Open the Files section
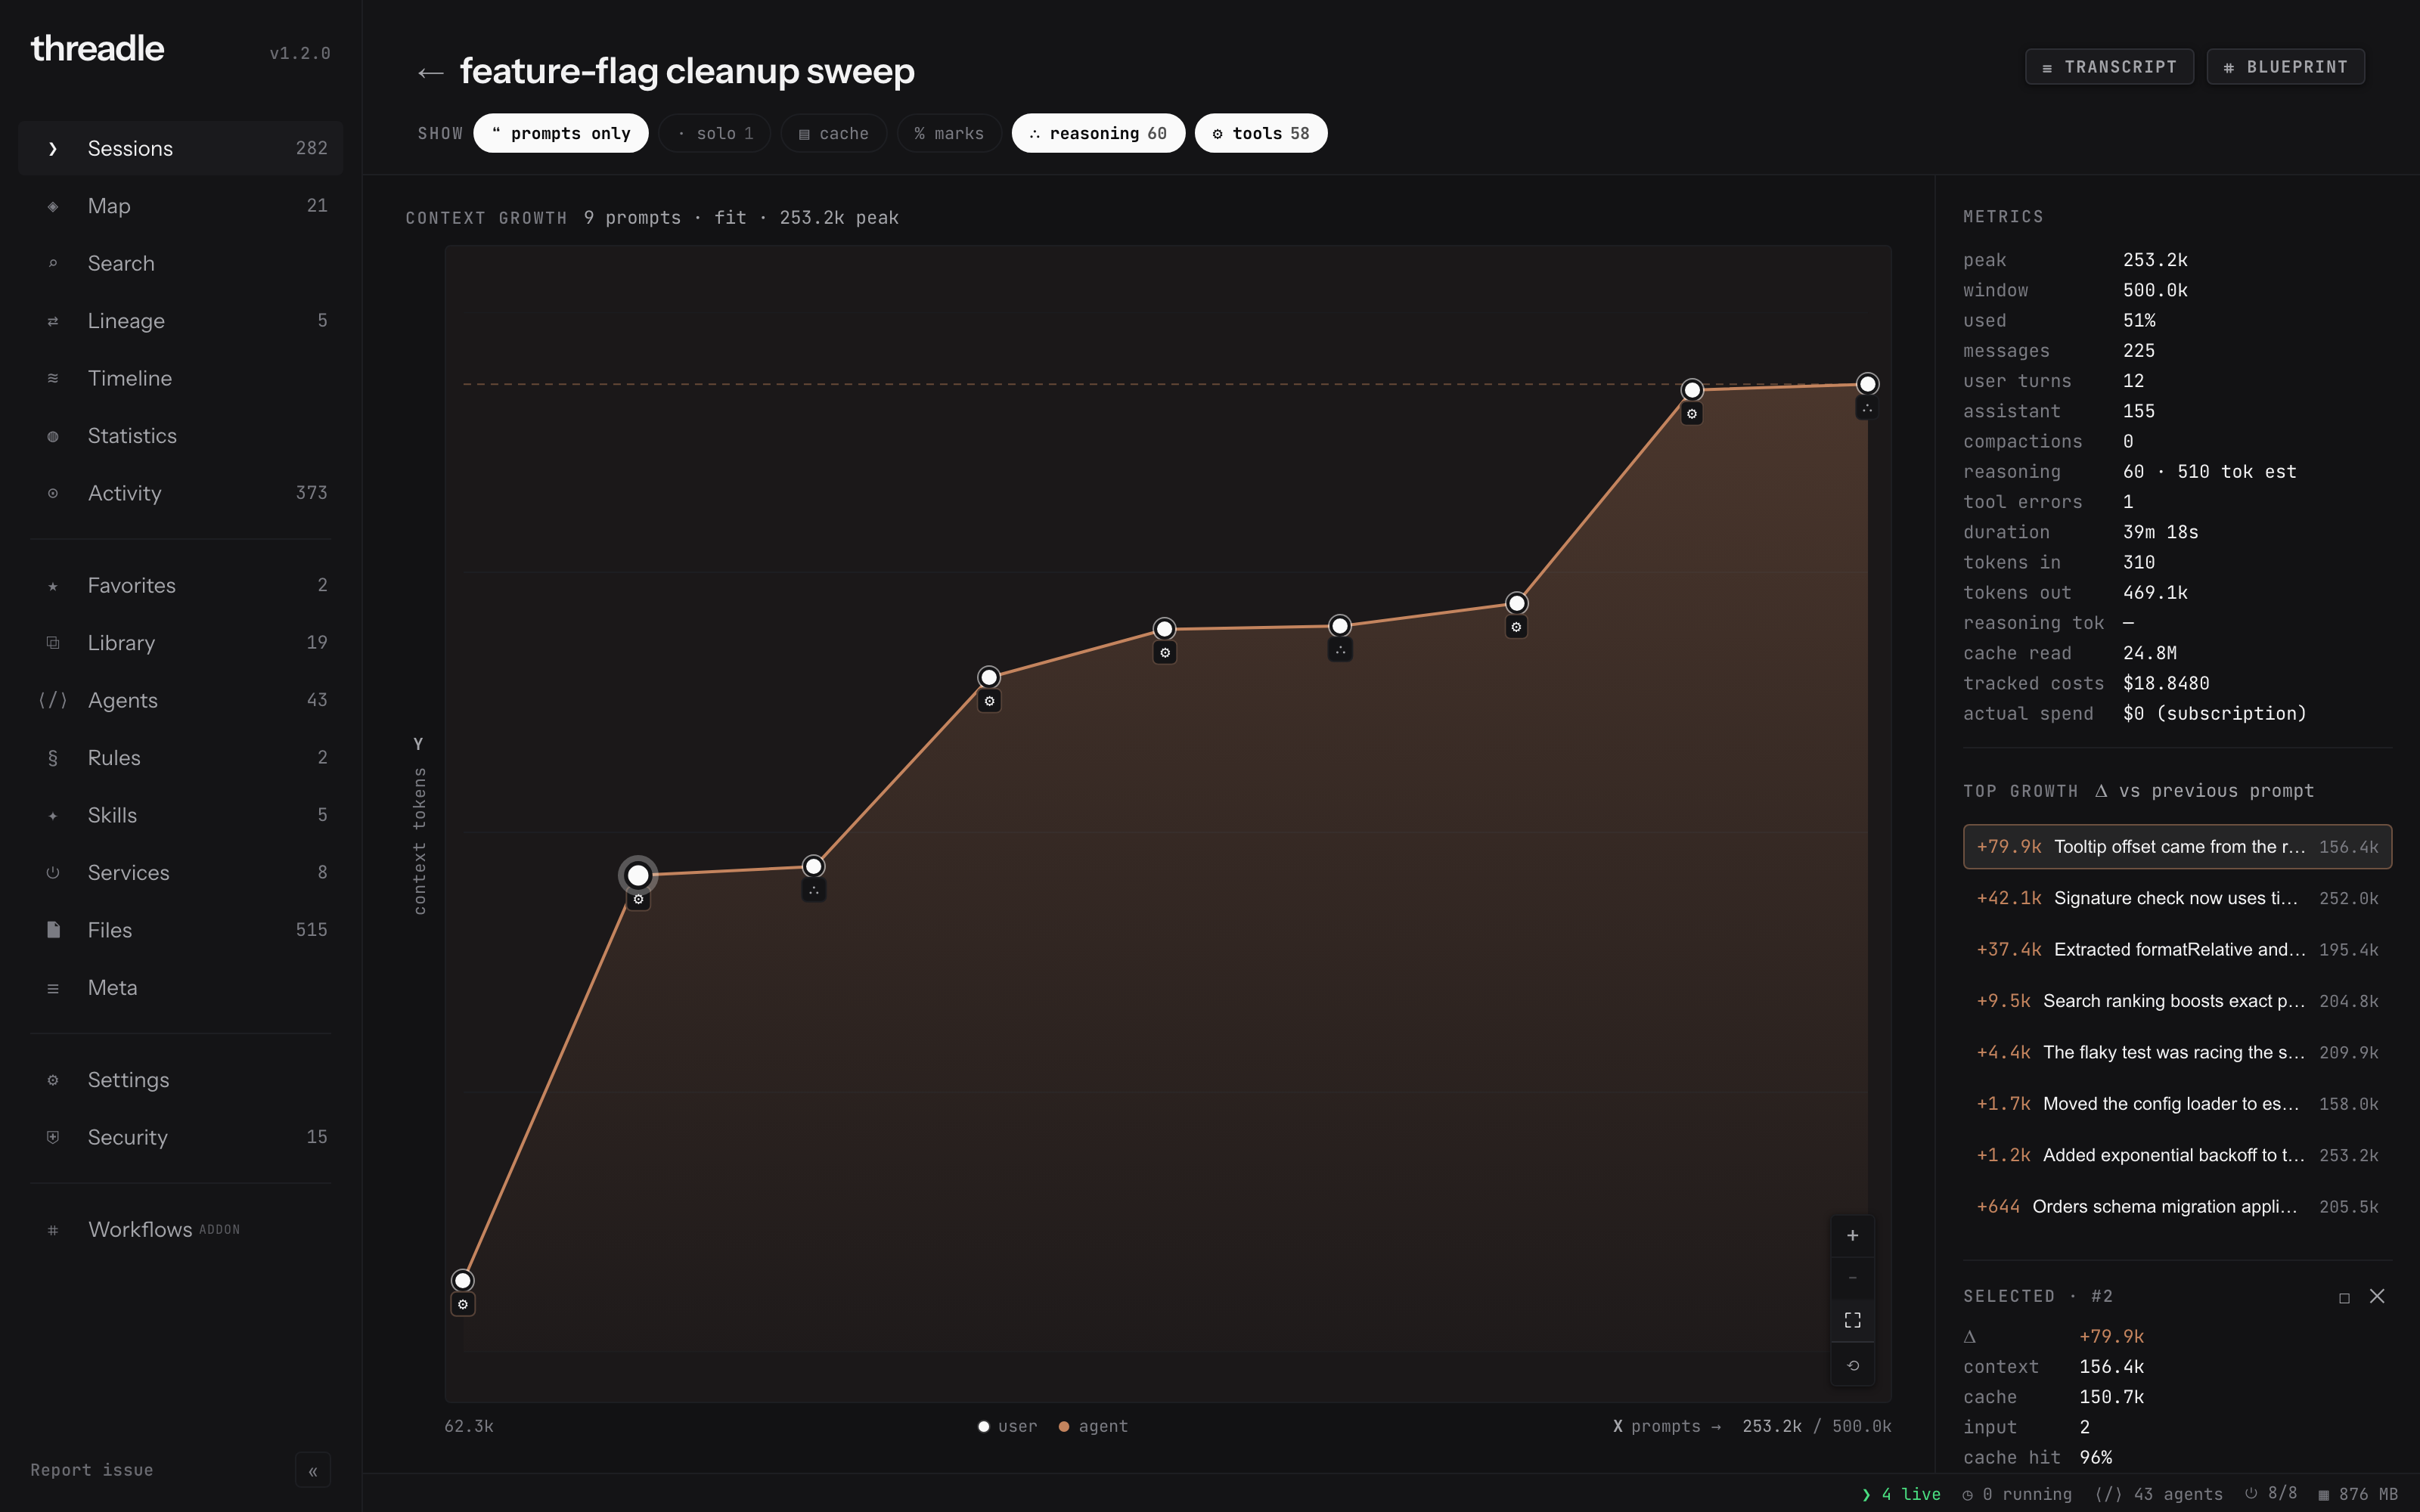Image resolution: width=2420 pixels, height=1512 pixels. (x=180, y=930)
